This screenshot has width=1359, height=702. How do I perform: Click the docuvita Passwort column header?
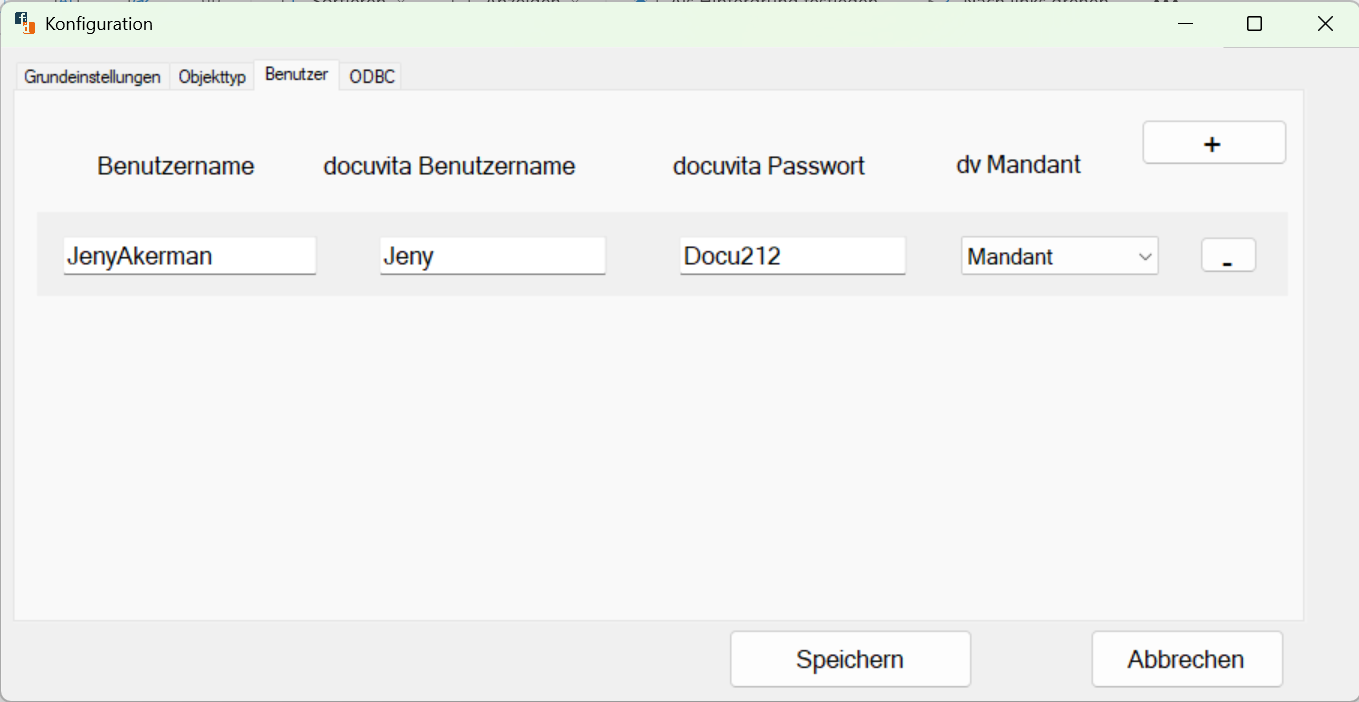pyautogui.click(x=768, y=166)
